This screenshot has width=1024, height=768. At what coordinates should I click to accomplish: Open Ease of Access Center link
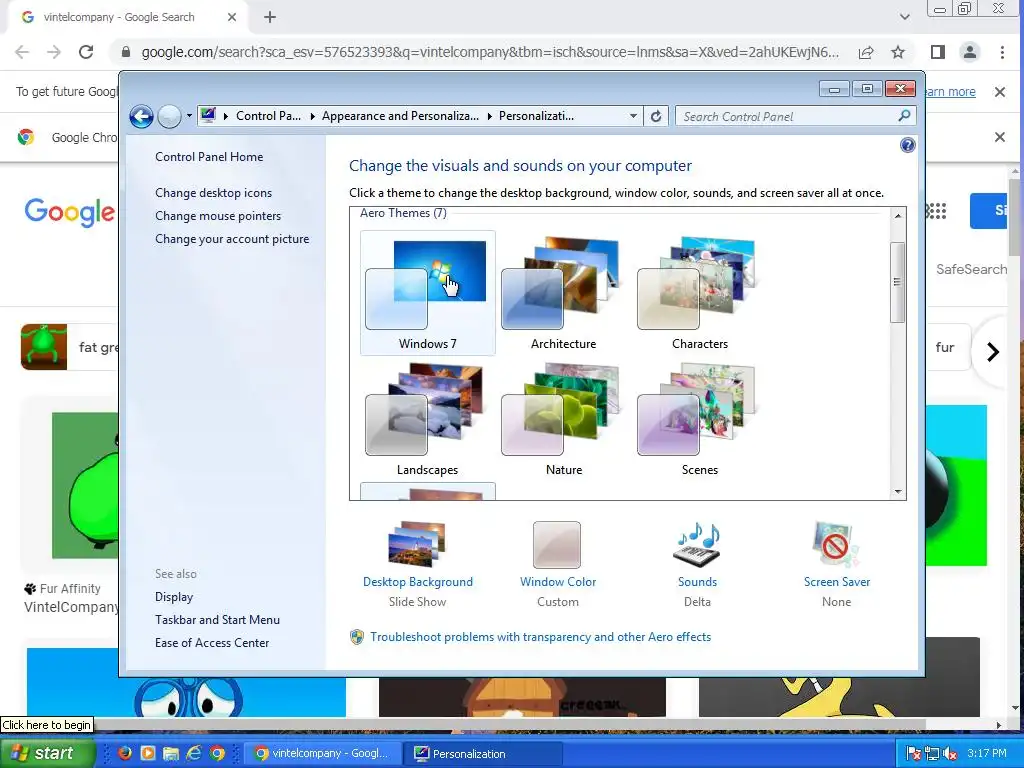[x=212, y=643]
